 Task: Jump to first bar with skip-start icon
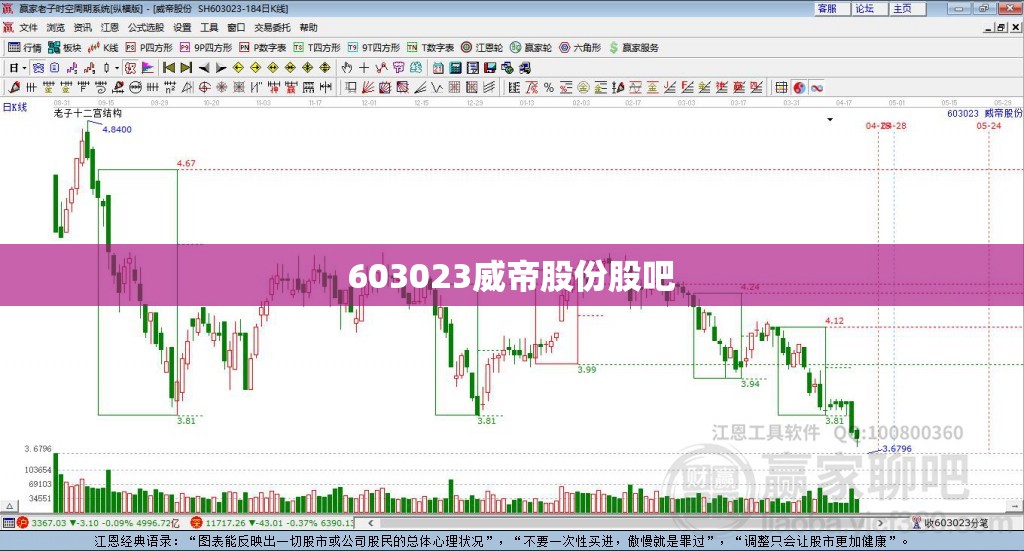169,68
